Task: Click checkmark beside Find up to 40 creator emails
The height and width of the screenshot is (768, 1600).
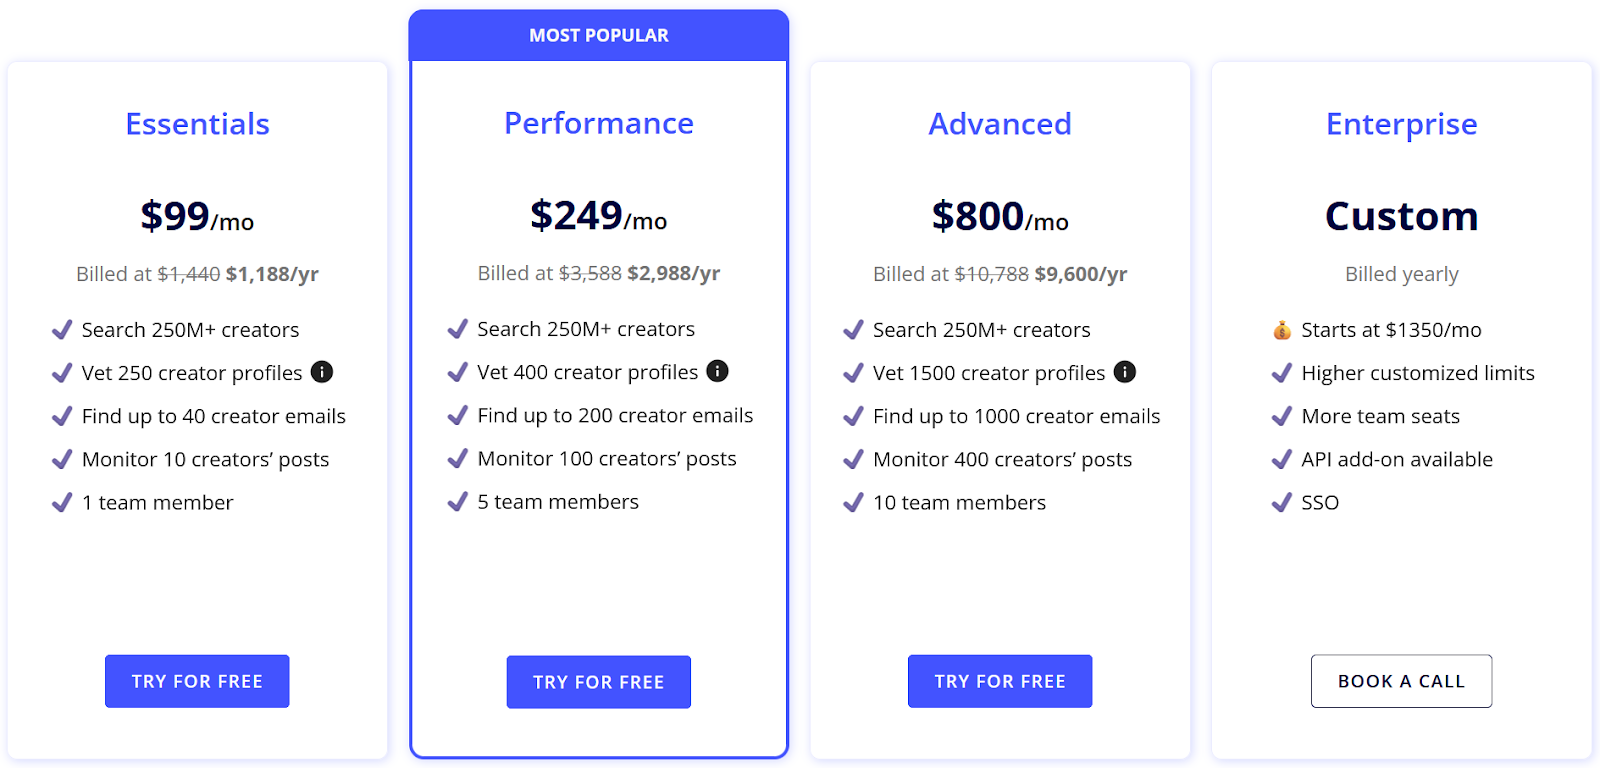Action: pos(62,416)
